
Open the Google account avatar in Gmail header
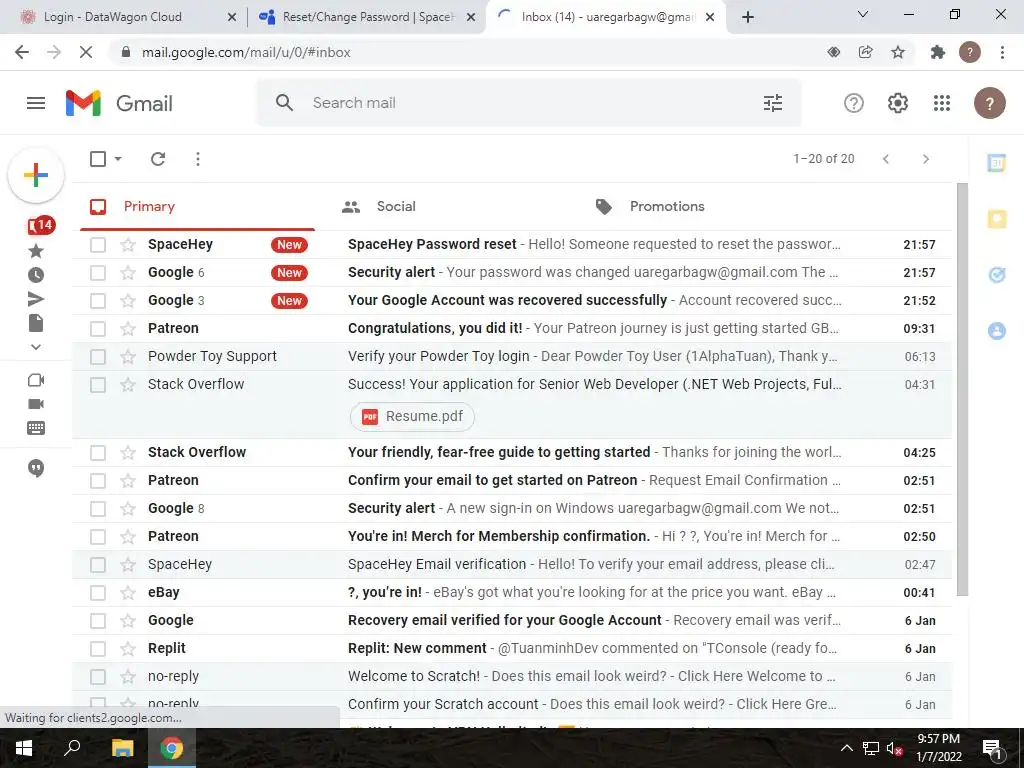click(x=989, y=103)
